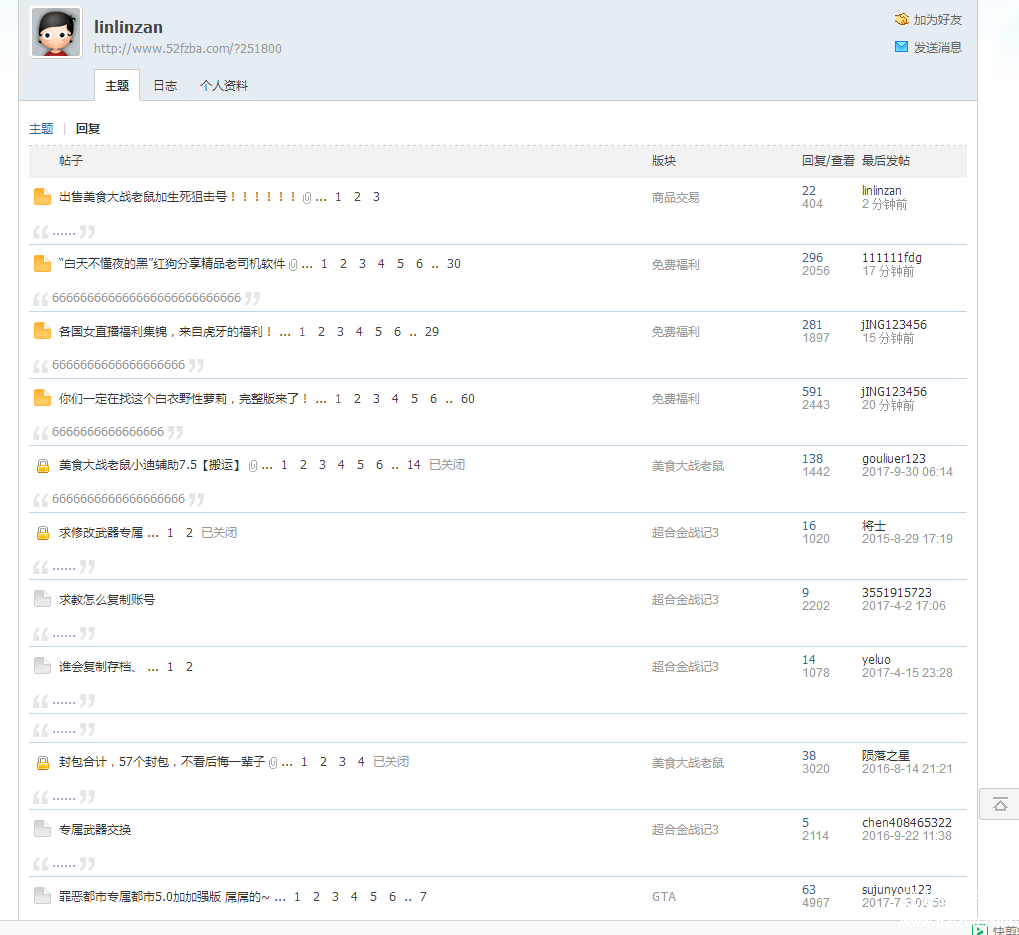
Task: Open the 商品交易 board link
Action: click(676, 198)
